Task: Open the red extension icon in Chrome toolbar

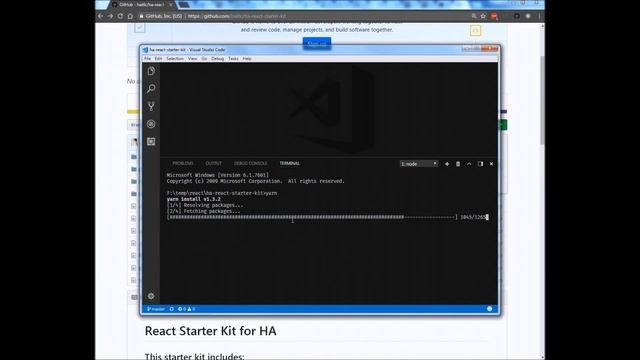Action: click(x=494, y=16)
